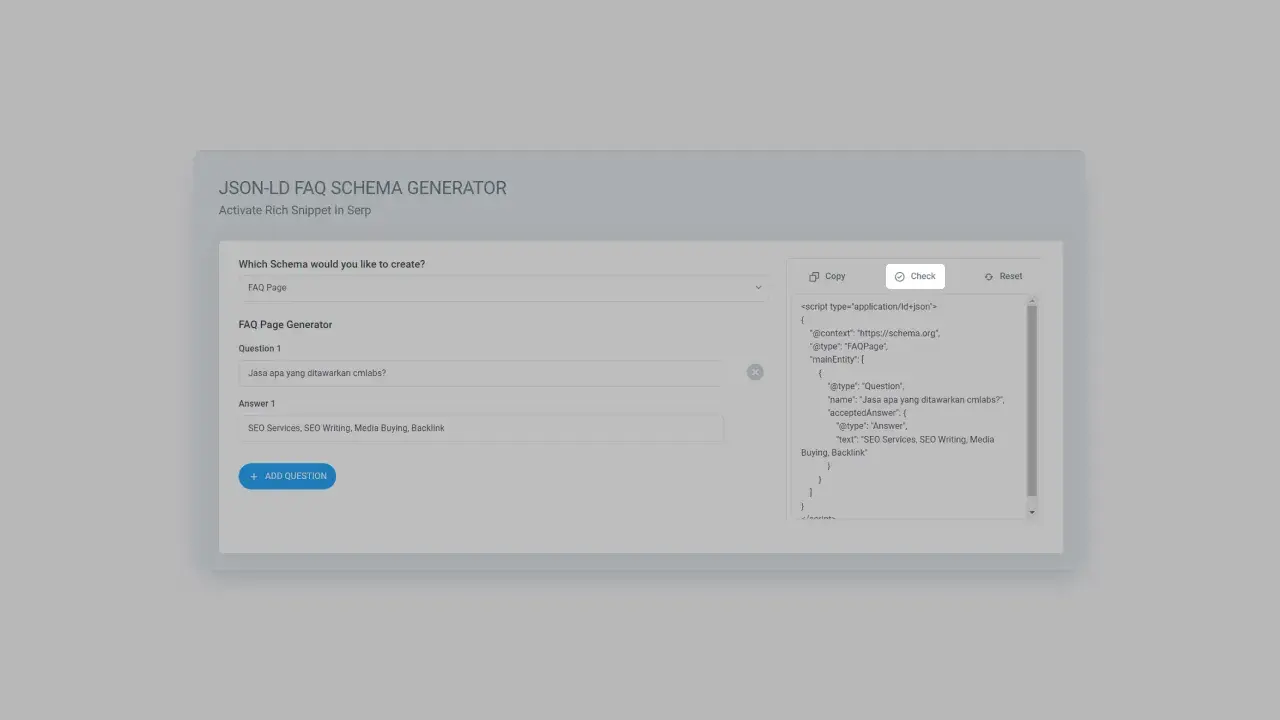Open the schema type dropdown showing FAQ Page
This screenshot has width=1280, height=720.
pos(503,287)
